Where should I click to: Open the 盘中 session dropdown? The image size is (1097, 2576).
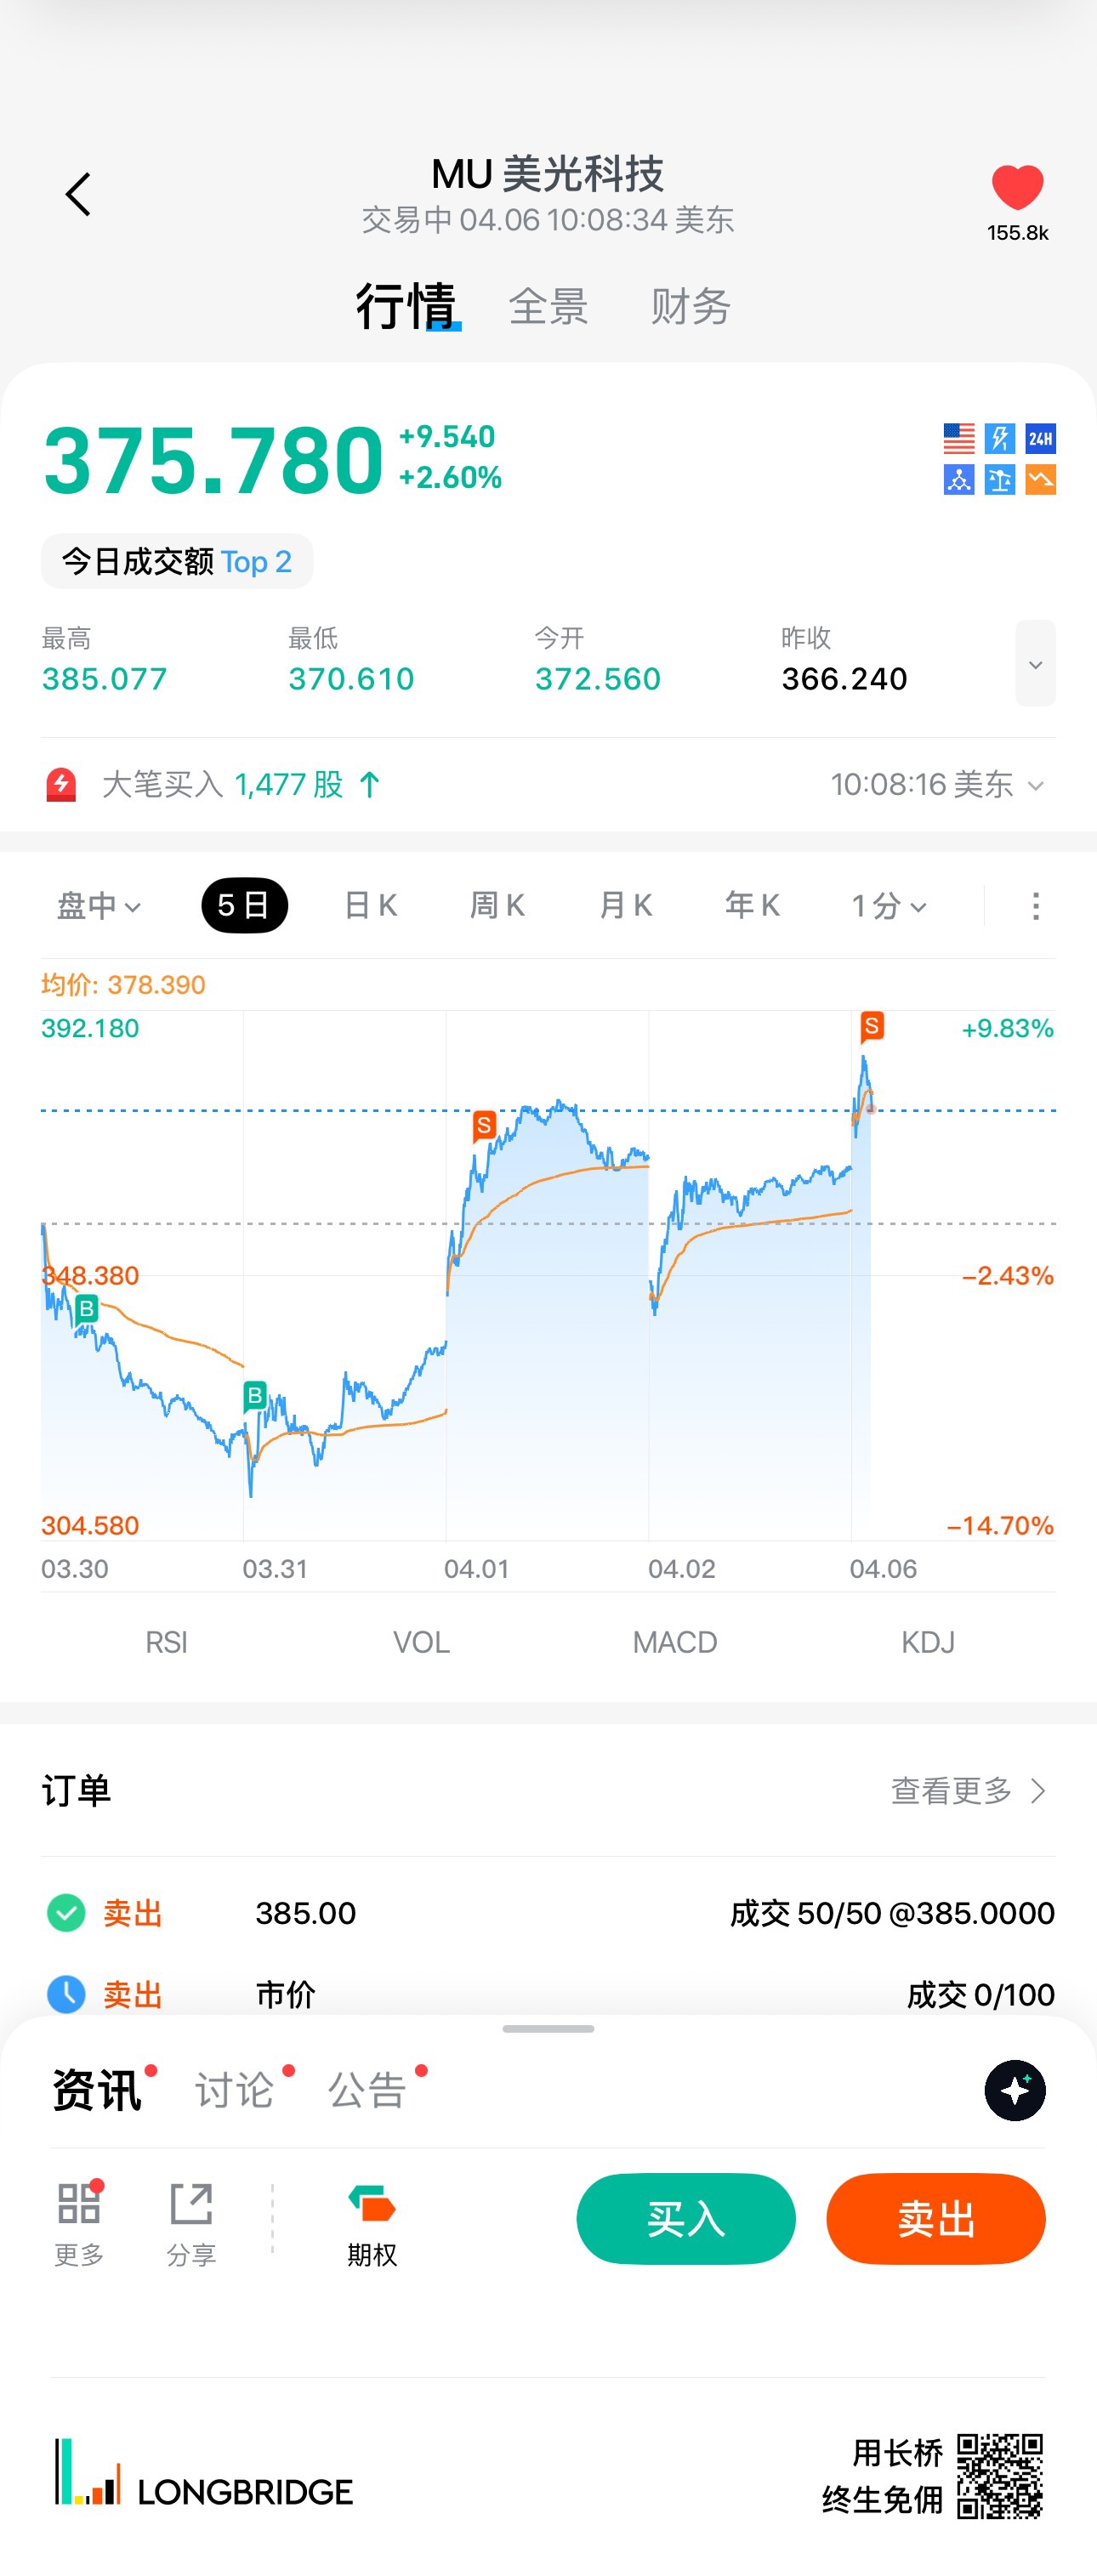tap(98, 906)
